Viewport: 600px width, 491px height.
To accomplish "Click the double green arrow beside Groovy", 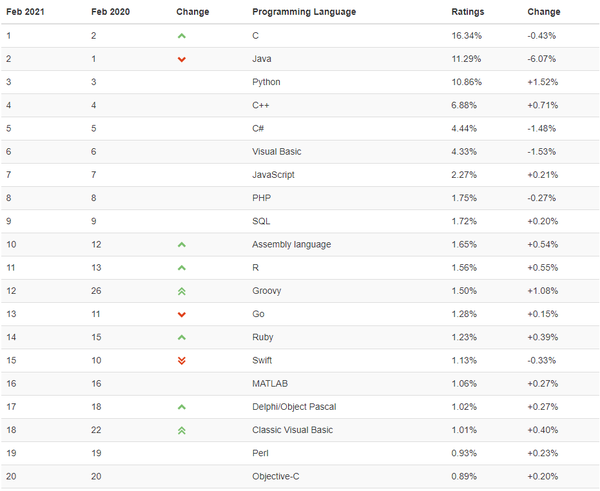I will click(x=181, y=291).
